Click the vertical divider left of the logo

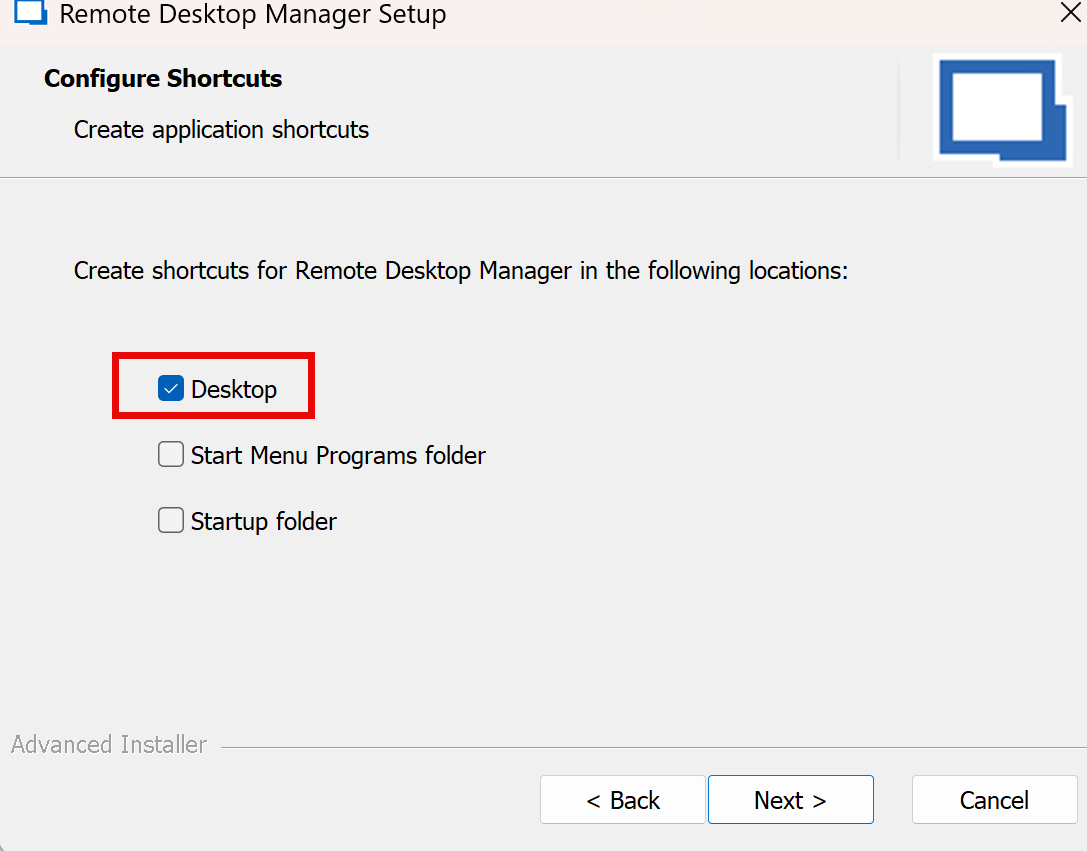(899, 110)
